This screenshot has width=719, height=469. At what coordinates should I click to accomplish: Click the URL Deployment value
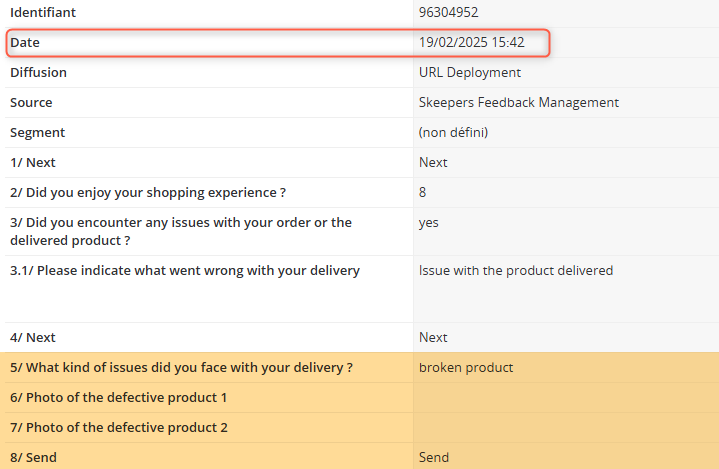point(469,73)
